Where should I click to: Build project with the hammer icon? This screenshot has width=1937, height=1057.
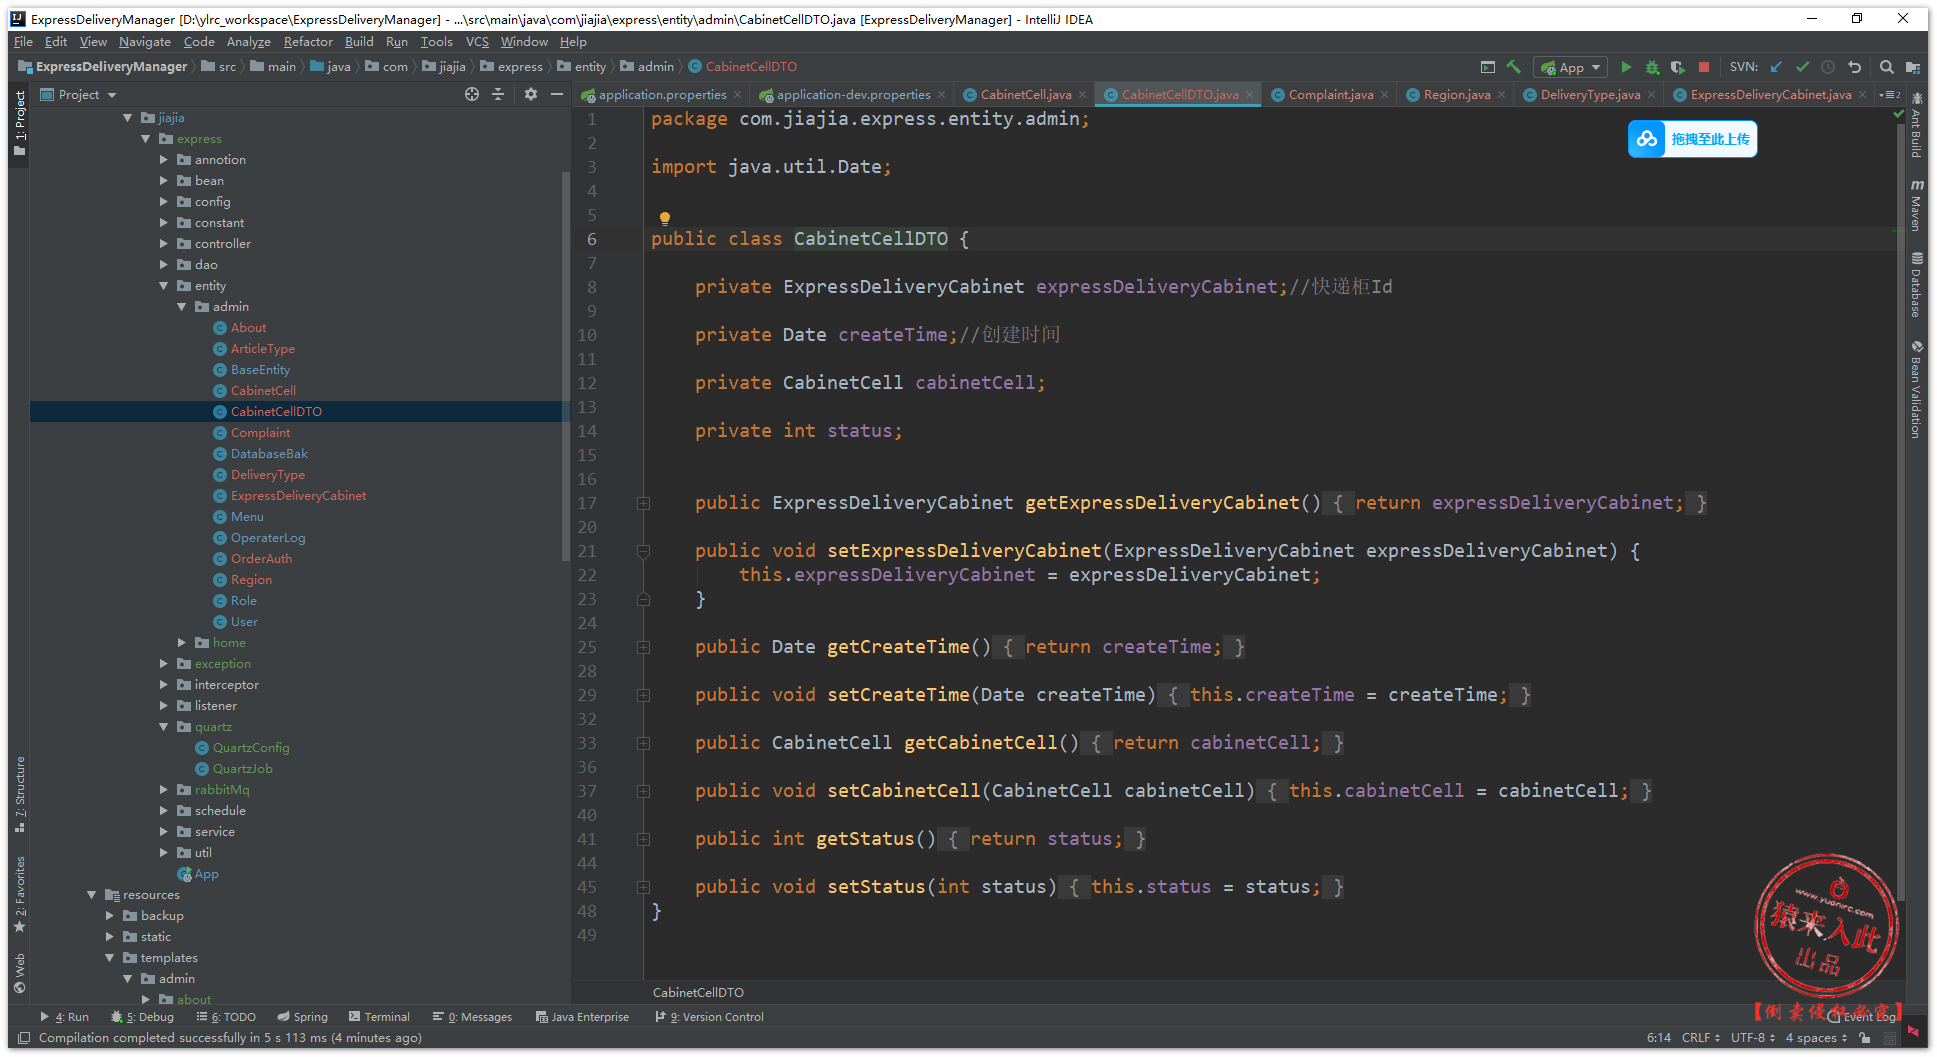pyautogui.click(x=1514, y=67)
